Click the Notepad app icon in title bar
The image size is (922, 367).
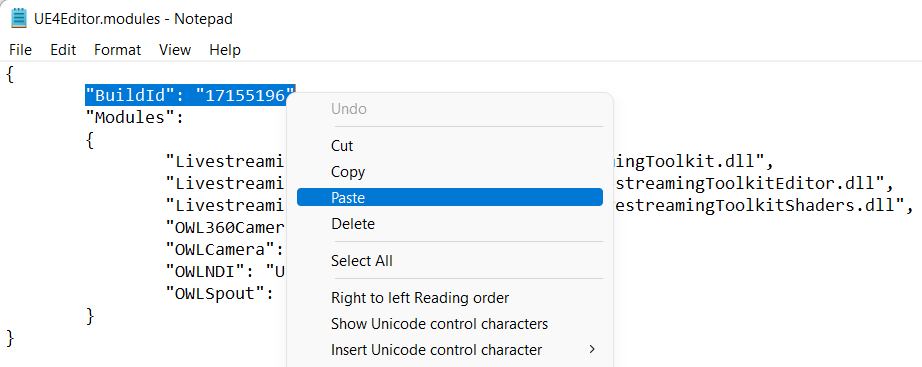(19, 19)
